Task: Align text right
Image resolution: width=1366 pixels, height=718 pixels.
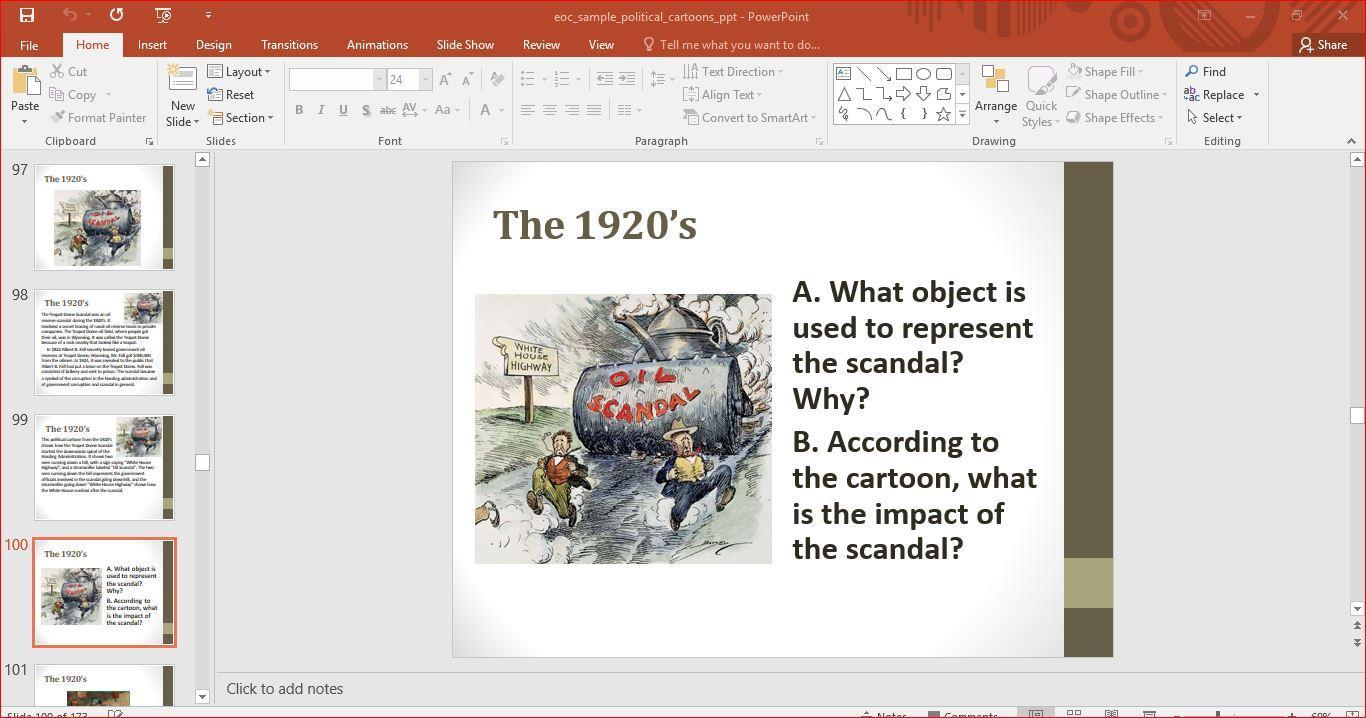Action: coord(572,110)
